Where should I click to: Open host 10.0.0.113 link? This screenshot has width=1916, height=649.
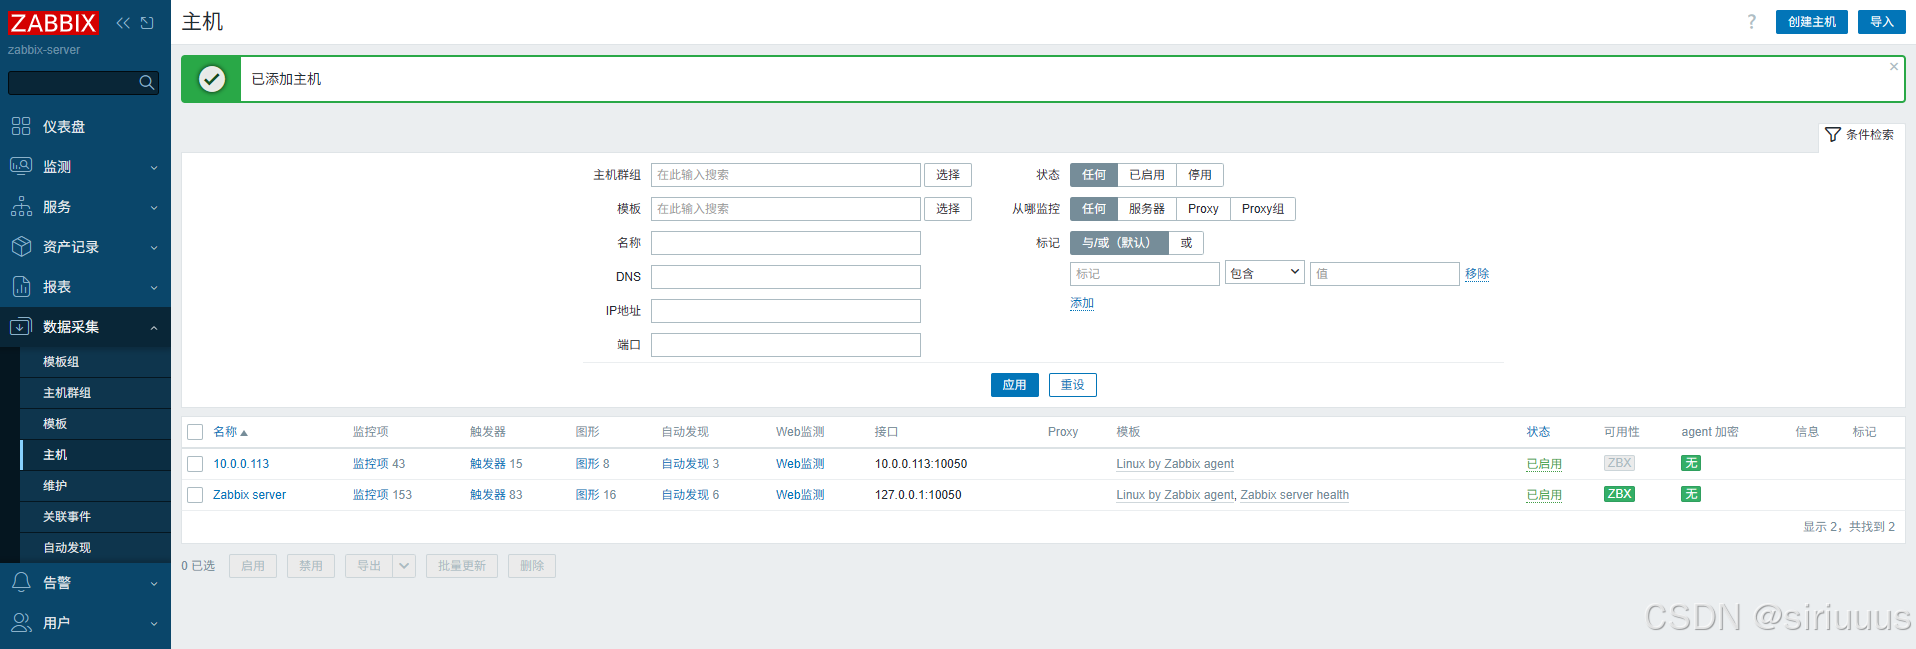click(x=241, y=464)
